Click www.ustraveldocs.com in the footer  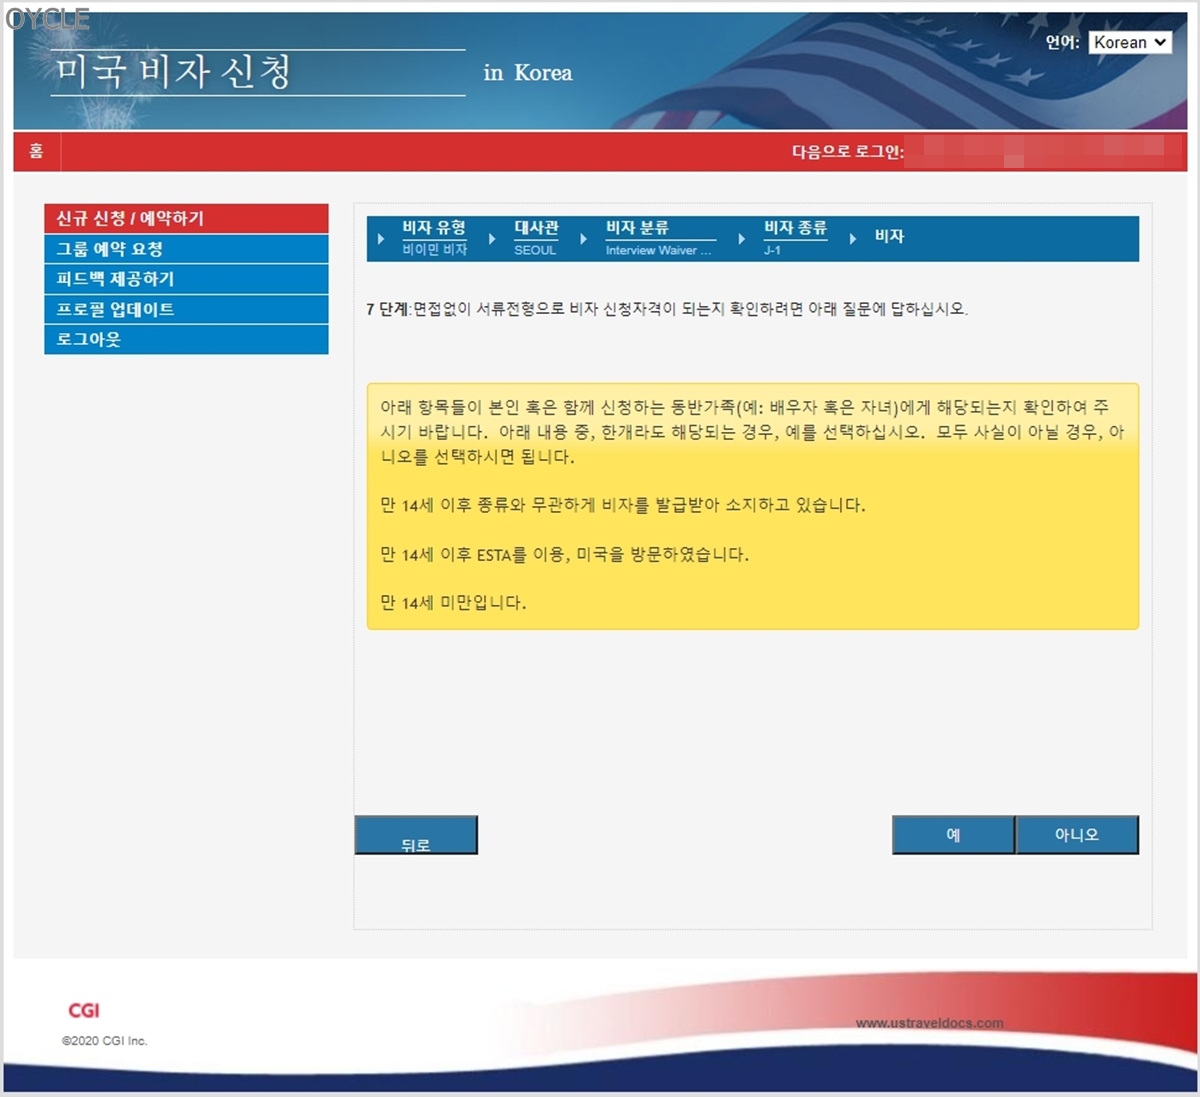(929, 1023)
